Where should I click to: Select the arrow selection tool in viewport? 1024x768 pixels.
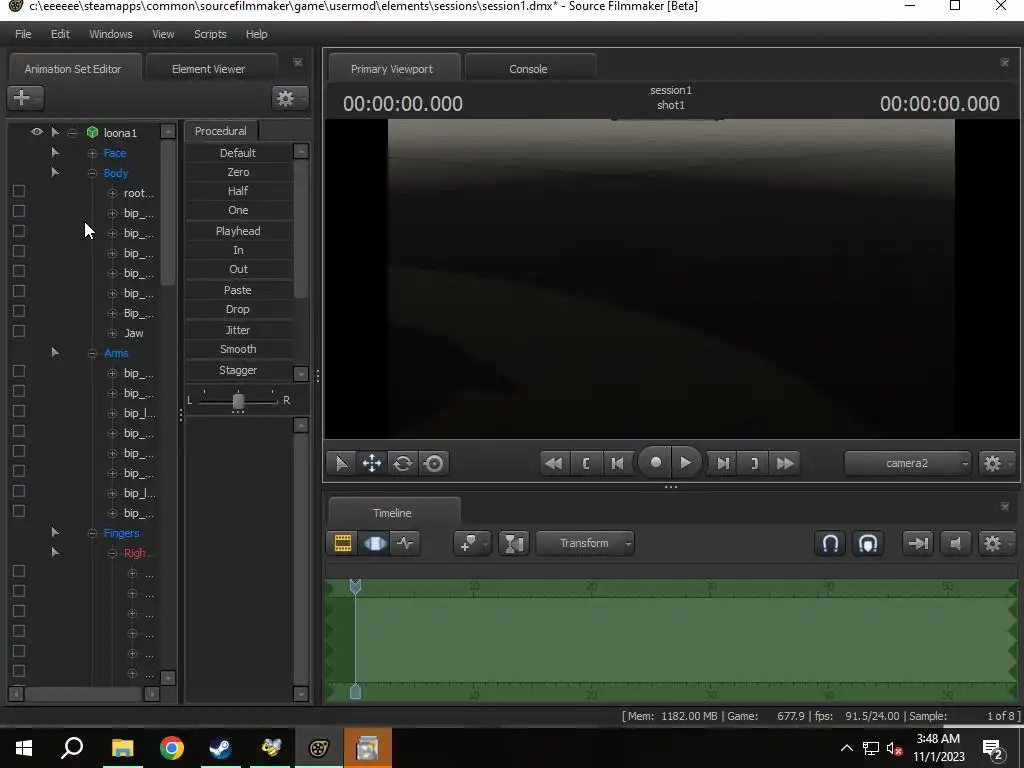(x=342, y=464)
